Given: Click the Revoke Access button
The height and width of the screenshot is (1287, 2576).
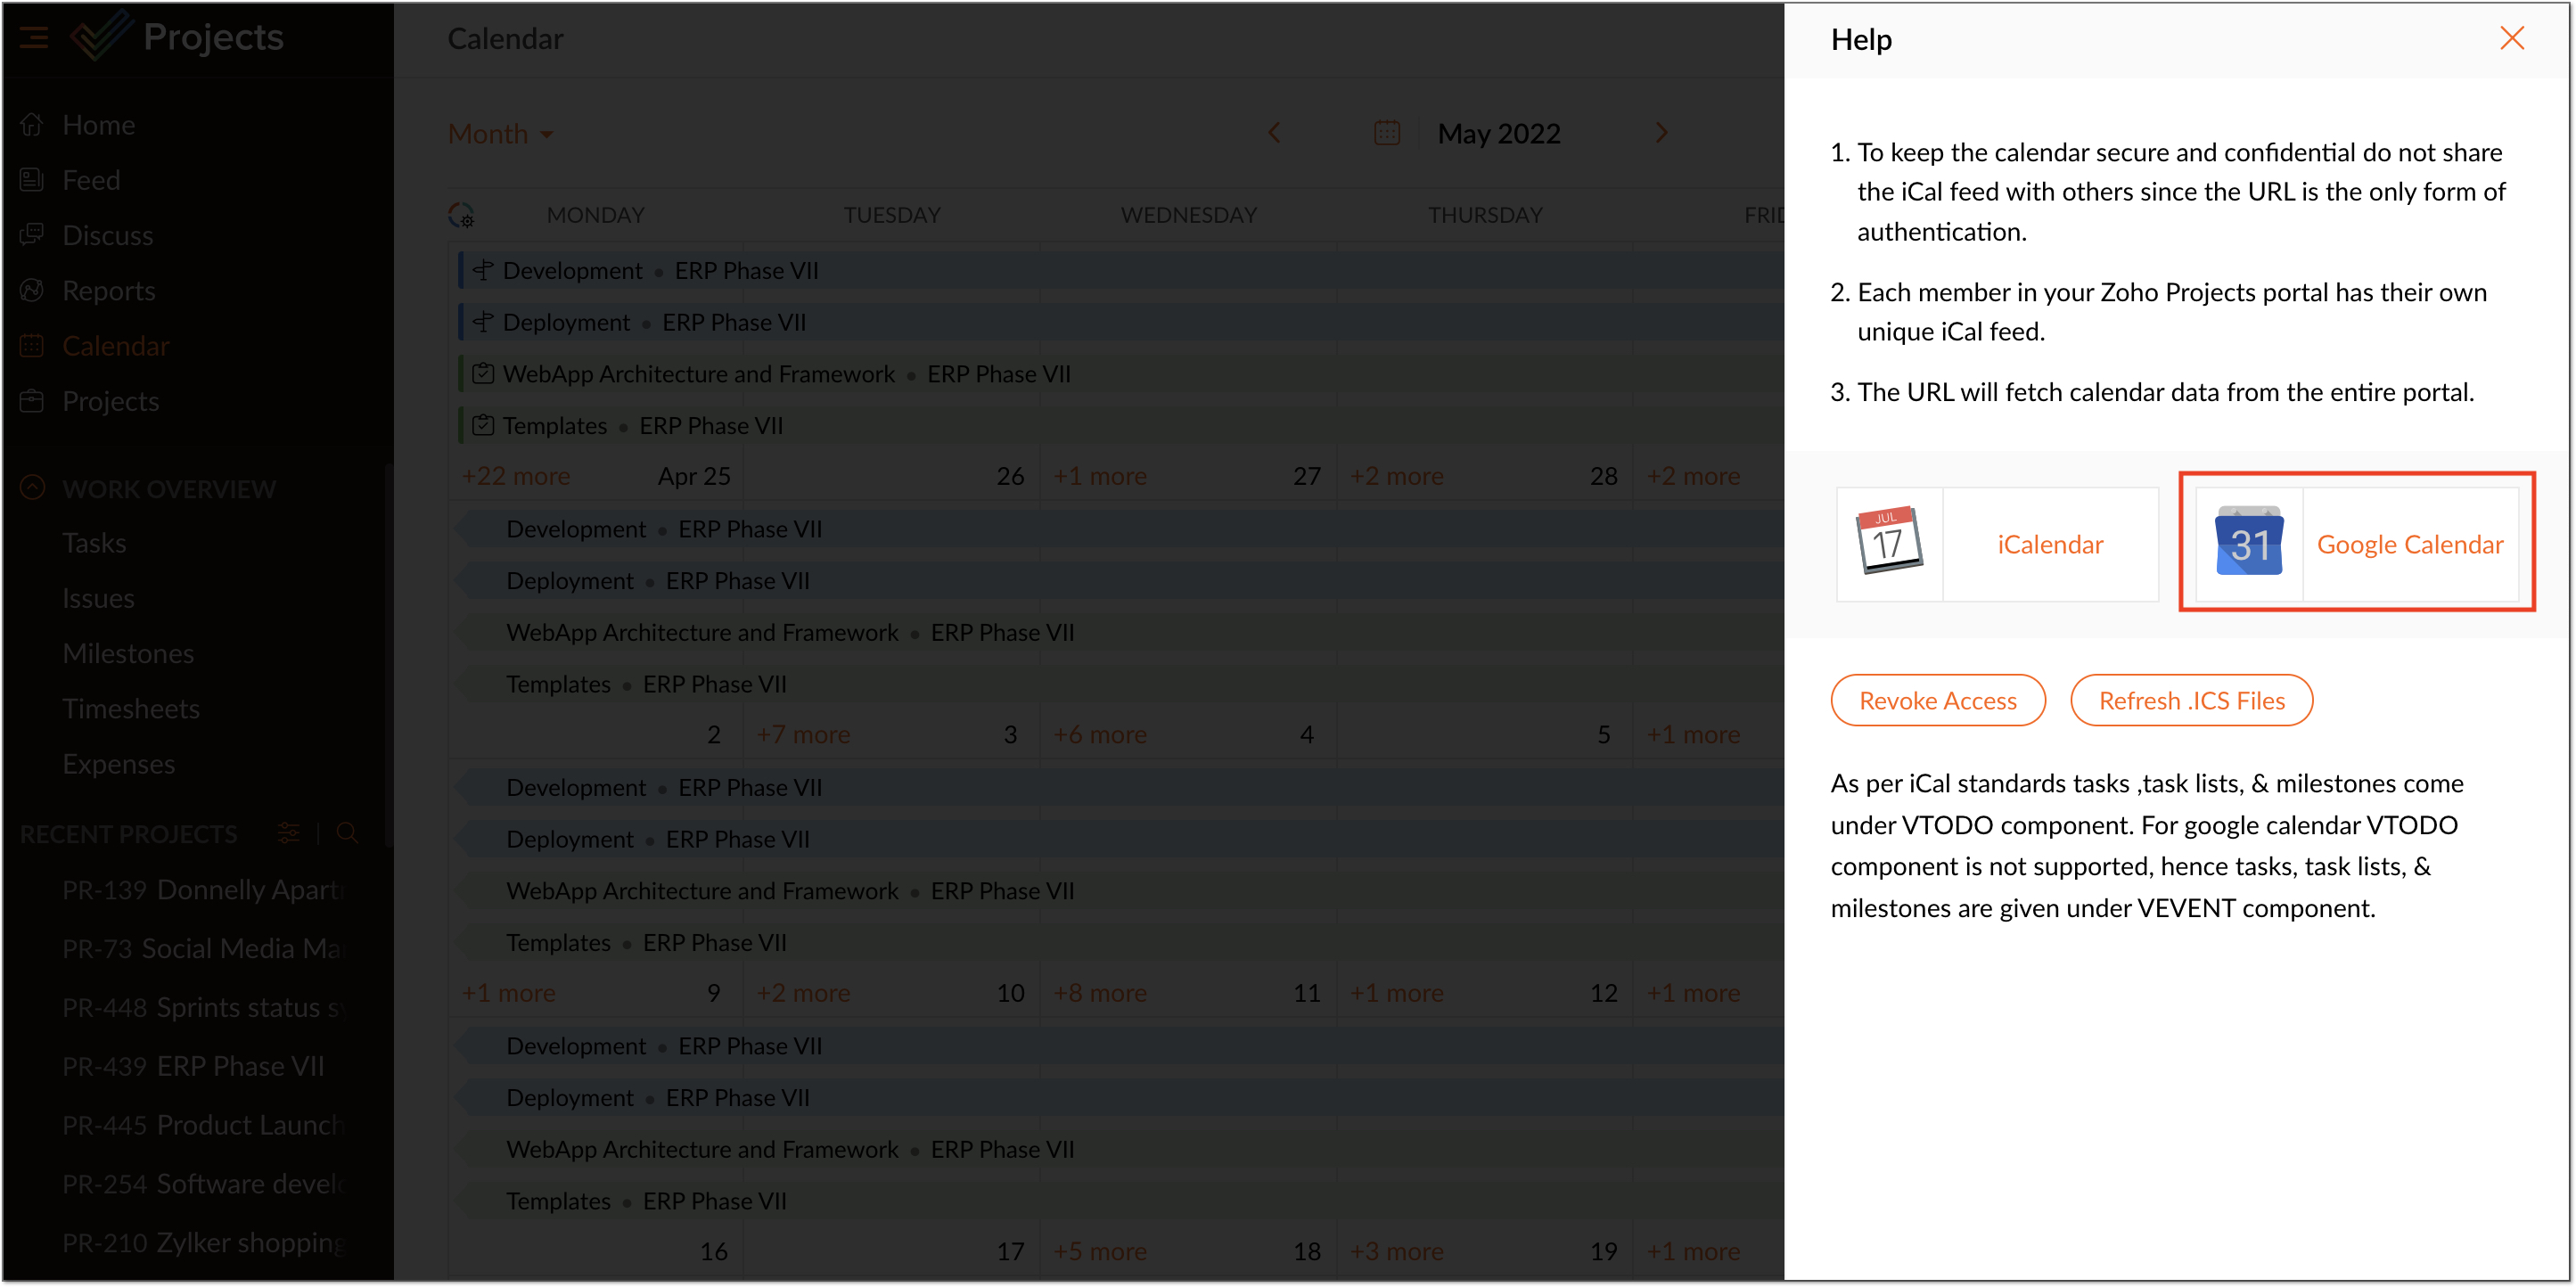Looking at the screenshot, I should (x=1938, y=700).
